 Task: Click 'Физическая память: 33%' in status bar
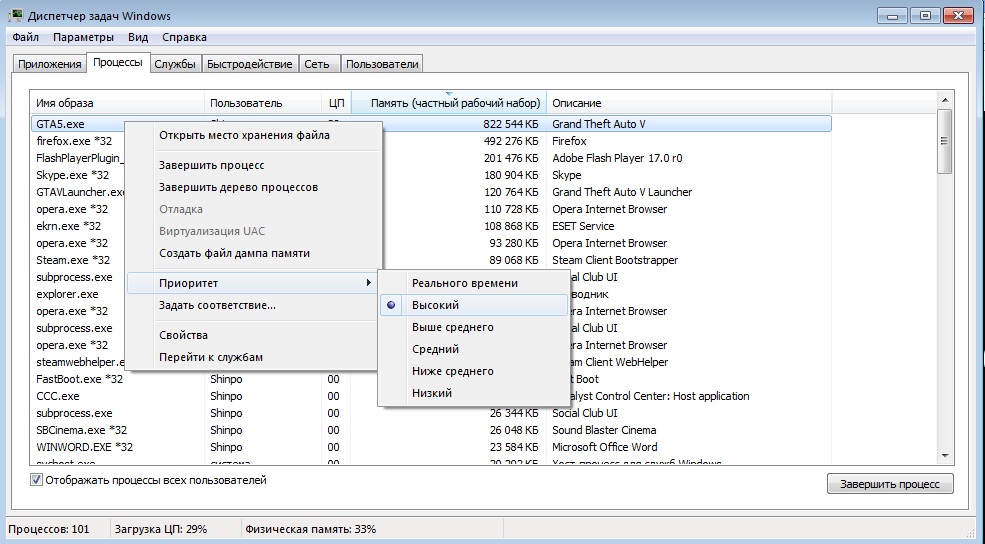[x=310, y=529]
